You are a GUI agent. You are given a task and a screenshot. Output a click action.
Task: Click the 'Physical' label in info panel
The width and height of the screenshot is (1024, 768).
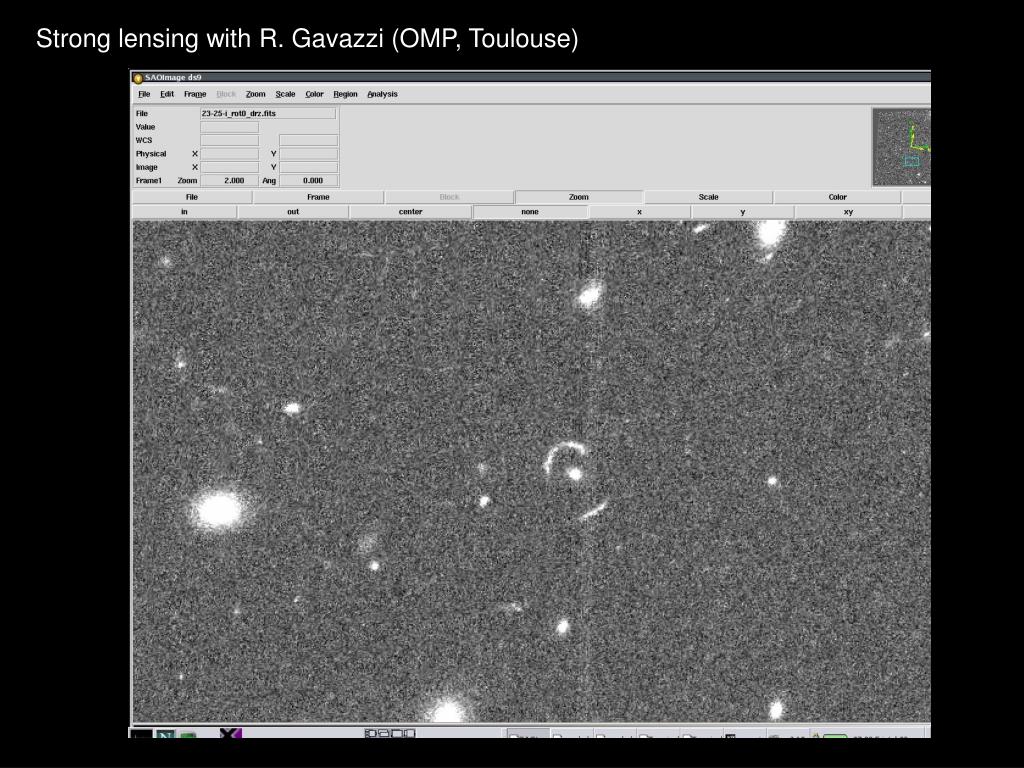point(151,153)
